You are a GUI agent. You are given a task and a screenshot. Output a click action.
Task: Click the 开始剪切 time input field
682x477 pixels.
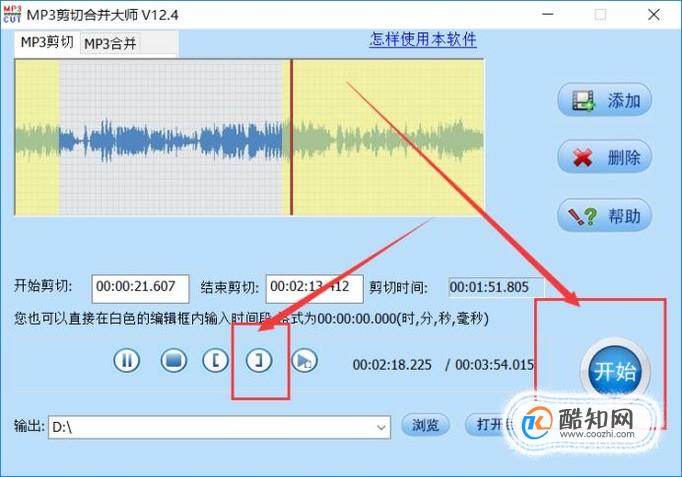(140, 289)
